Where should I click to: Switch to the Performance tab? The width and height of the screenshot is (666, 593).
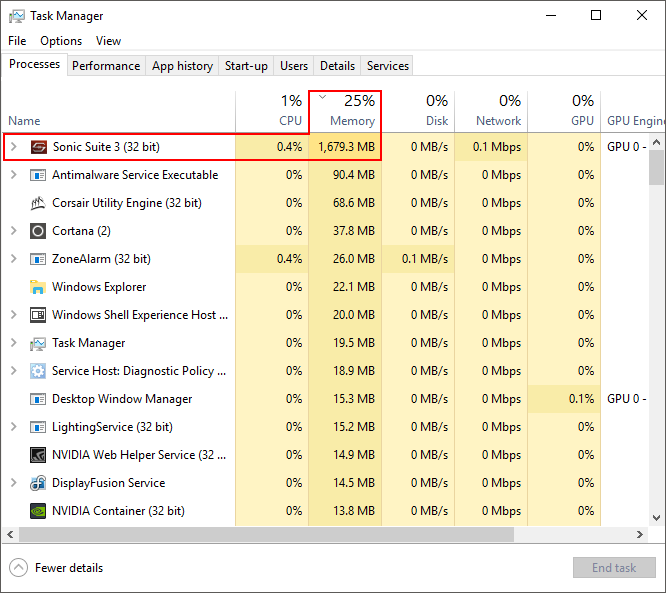(106, 66)
